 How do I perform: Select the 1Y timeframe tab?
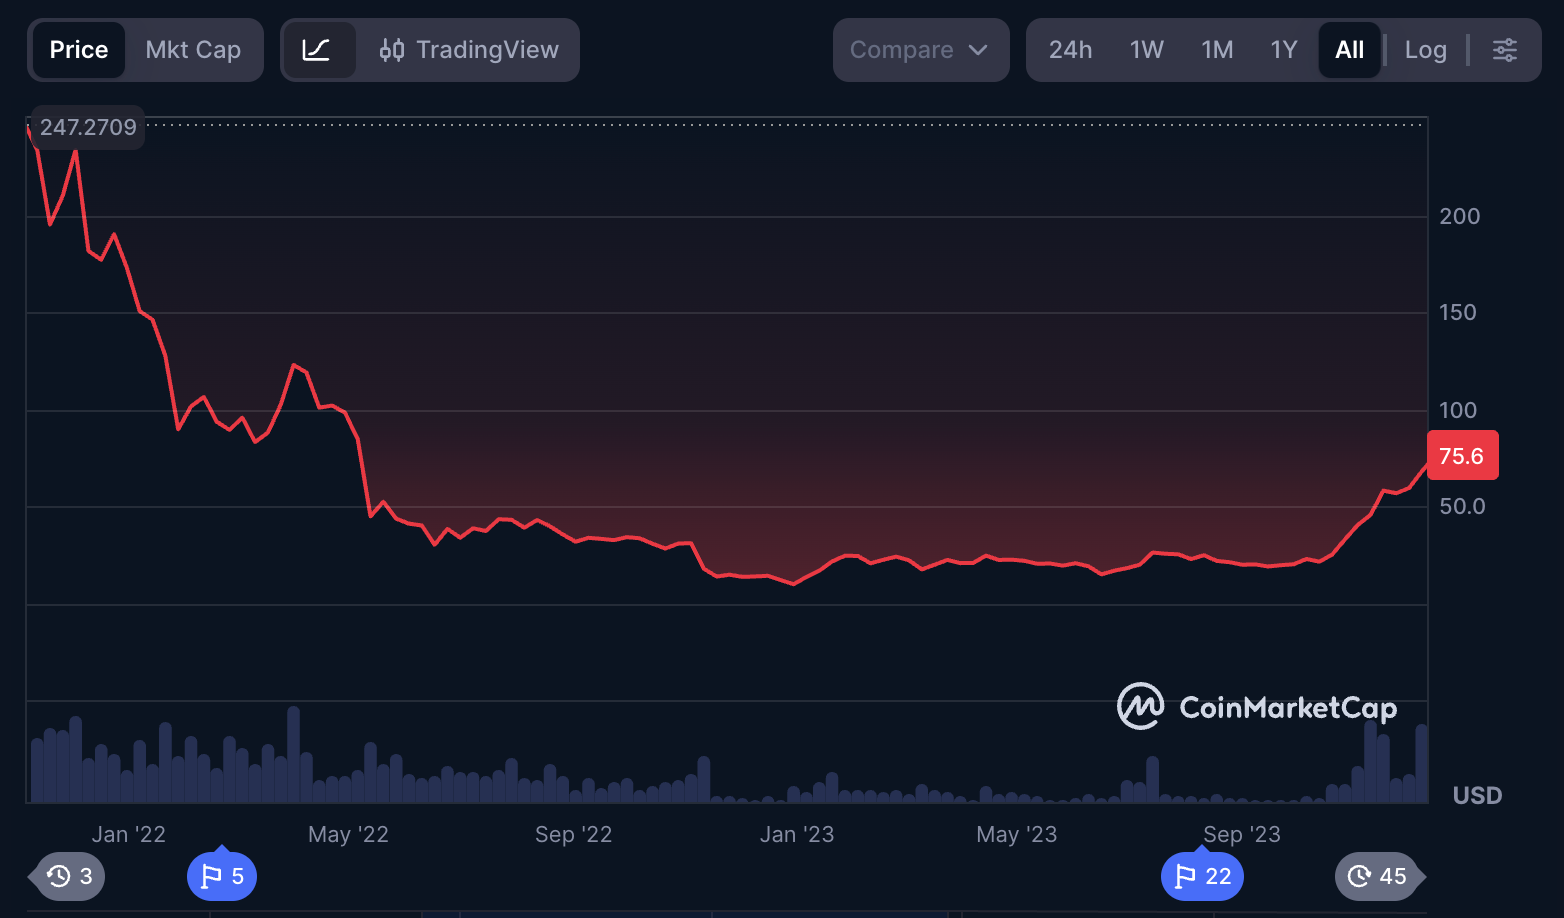[x=1283, y=49]
